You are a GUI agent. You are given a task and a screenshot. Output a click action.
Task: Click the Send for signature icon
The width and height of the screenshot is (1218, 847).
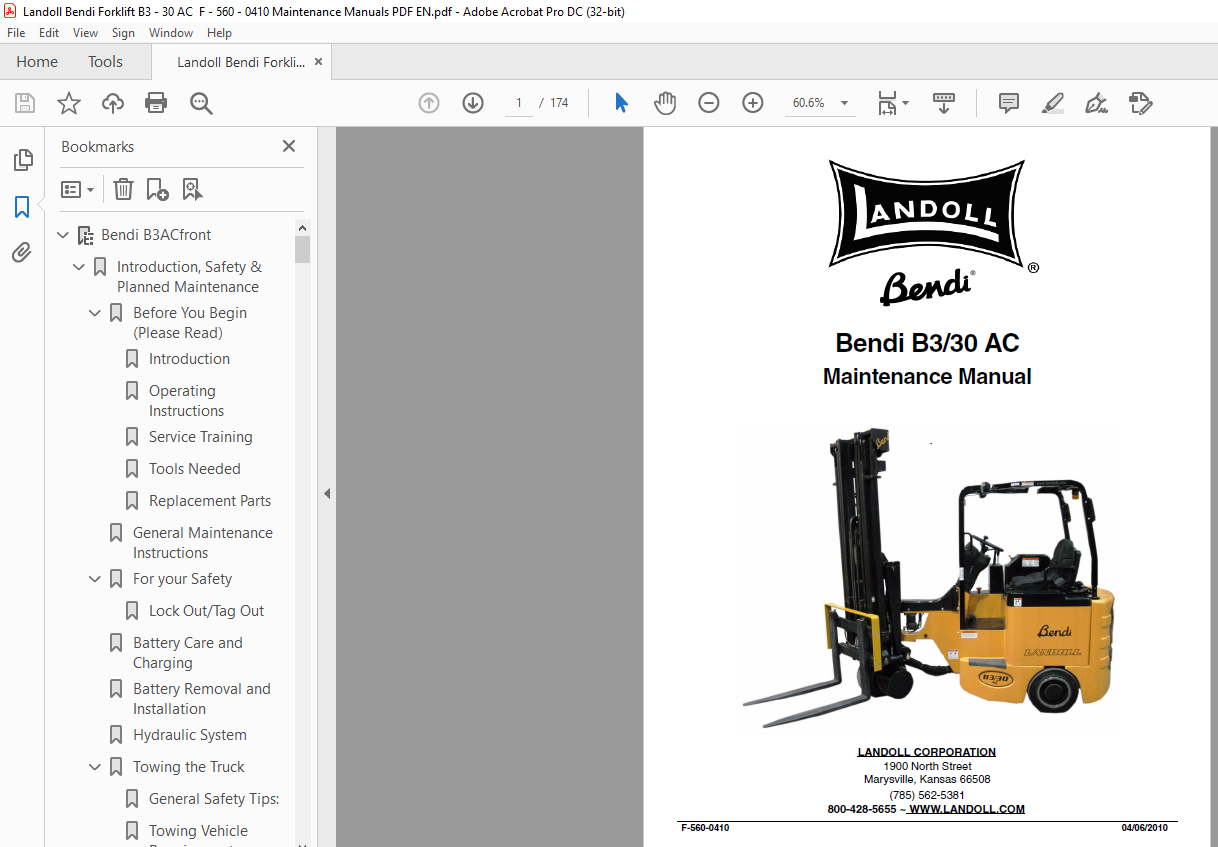pos(1141,103)
